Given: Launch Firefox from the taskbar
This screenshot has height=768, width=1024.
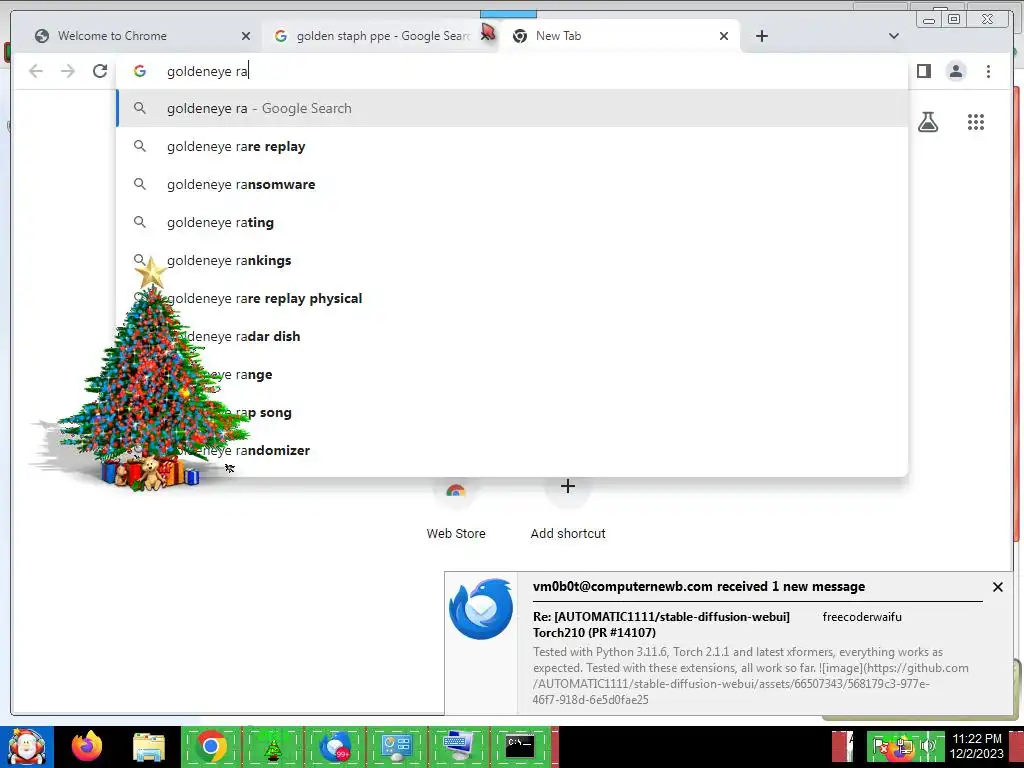Looking at the screenshot, I should pos(87,746).
